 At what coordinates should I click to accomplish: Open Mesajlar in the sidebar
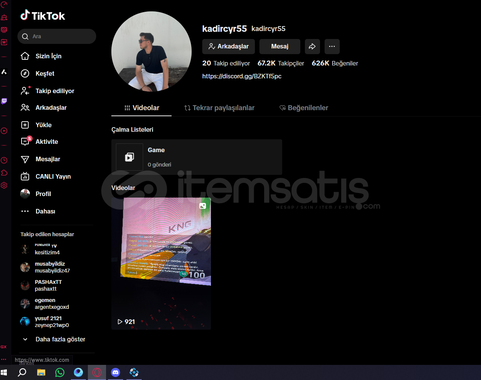pos(48,159)
